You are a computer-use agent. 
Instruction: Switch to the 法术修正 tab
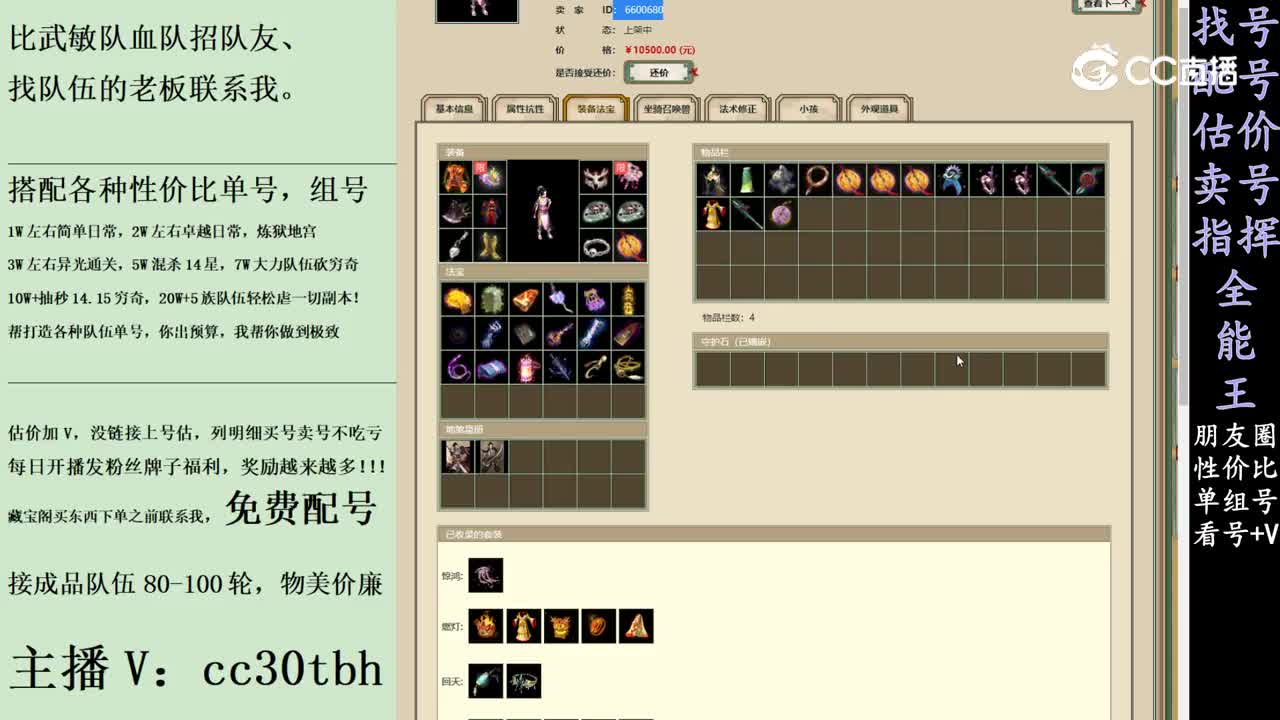[x=737, y=109]
